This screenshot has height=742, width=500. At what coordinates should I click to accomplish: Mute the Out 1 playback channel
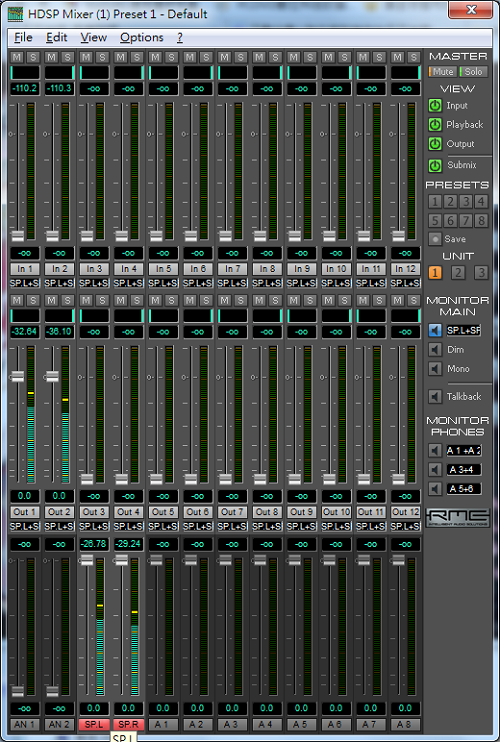tap(17, 300)
